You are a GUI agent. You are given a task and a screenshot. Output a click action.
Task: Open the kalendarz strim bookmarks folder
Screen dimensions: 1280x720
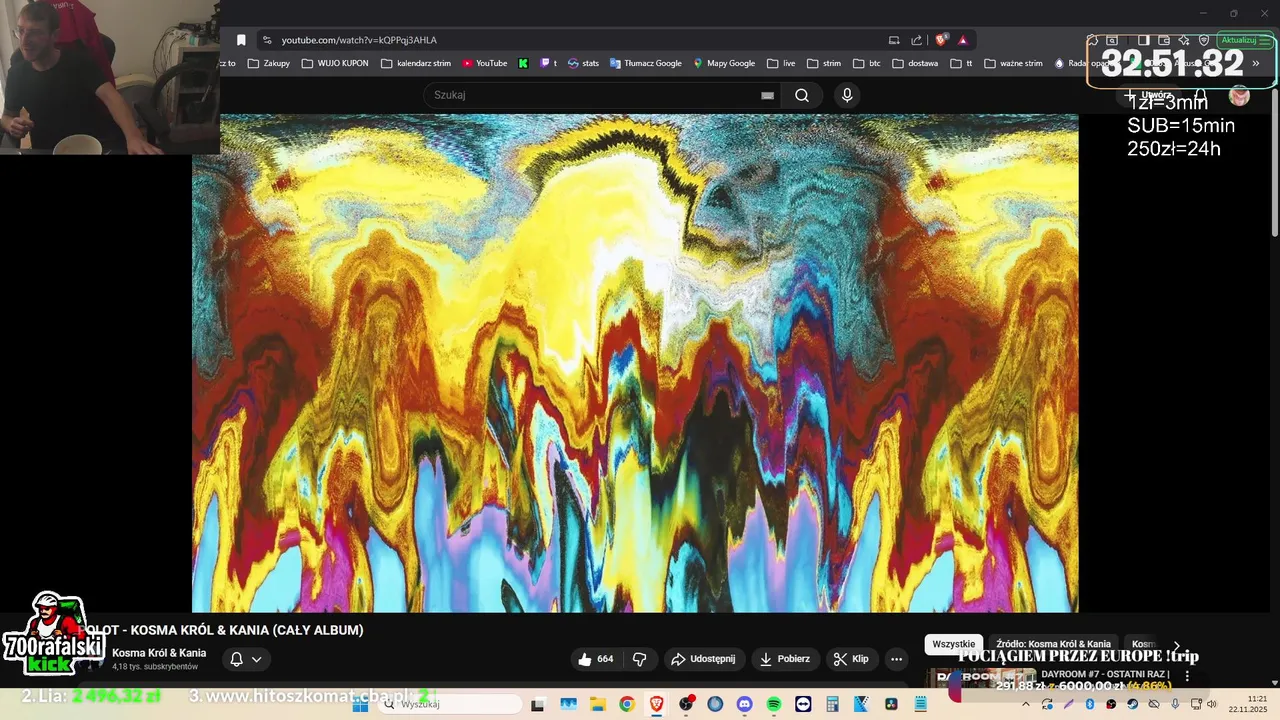pyautogui.click(x=416, y=63)
